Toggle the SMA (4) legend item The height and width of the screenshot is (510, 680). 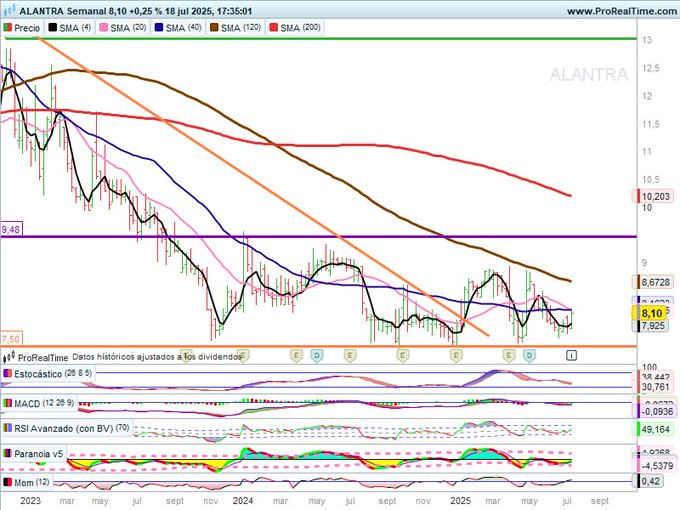(x=70, y=28)
